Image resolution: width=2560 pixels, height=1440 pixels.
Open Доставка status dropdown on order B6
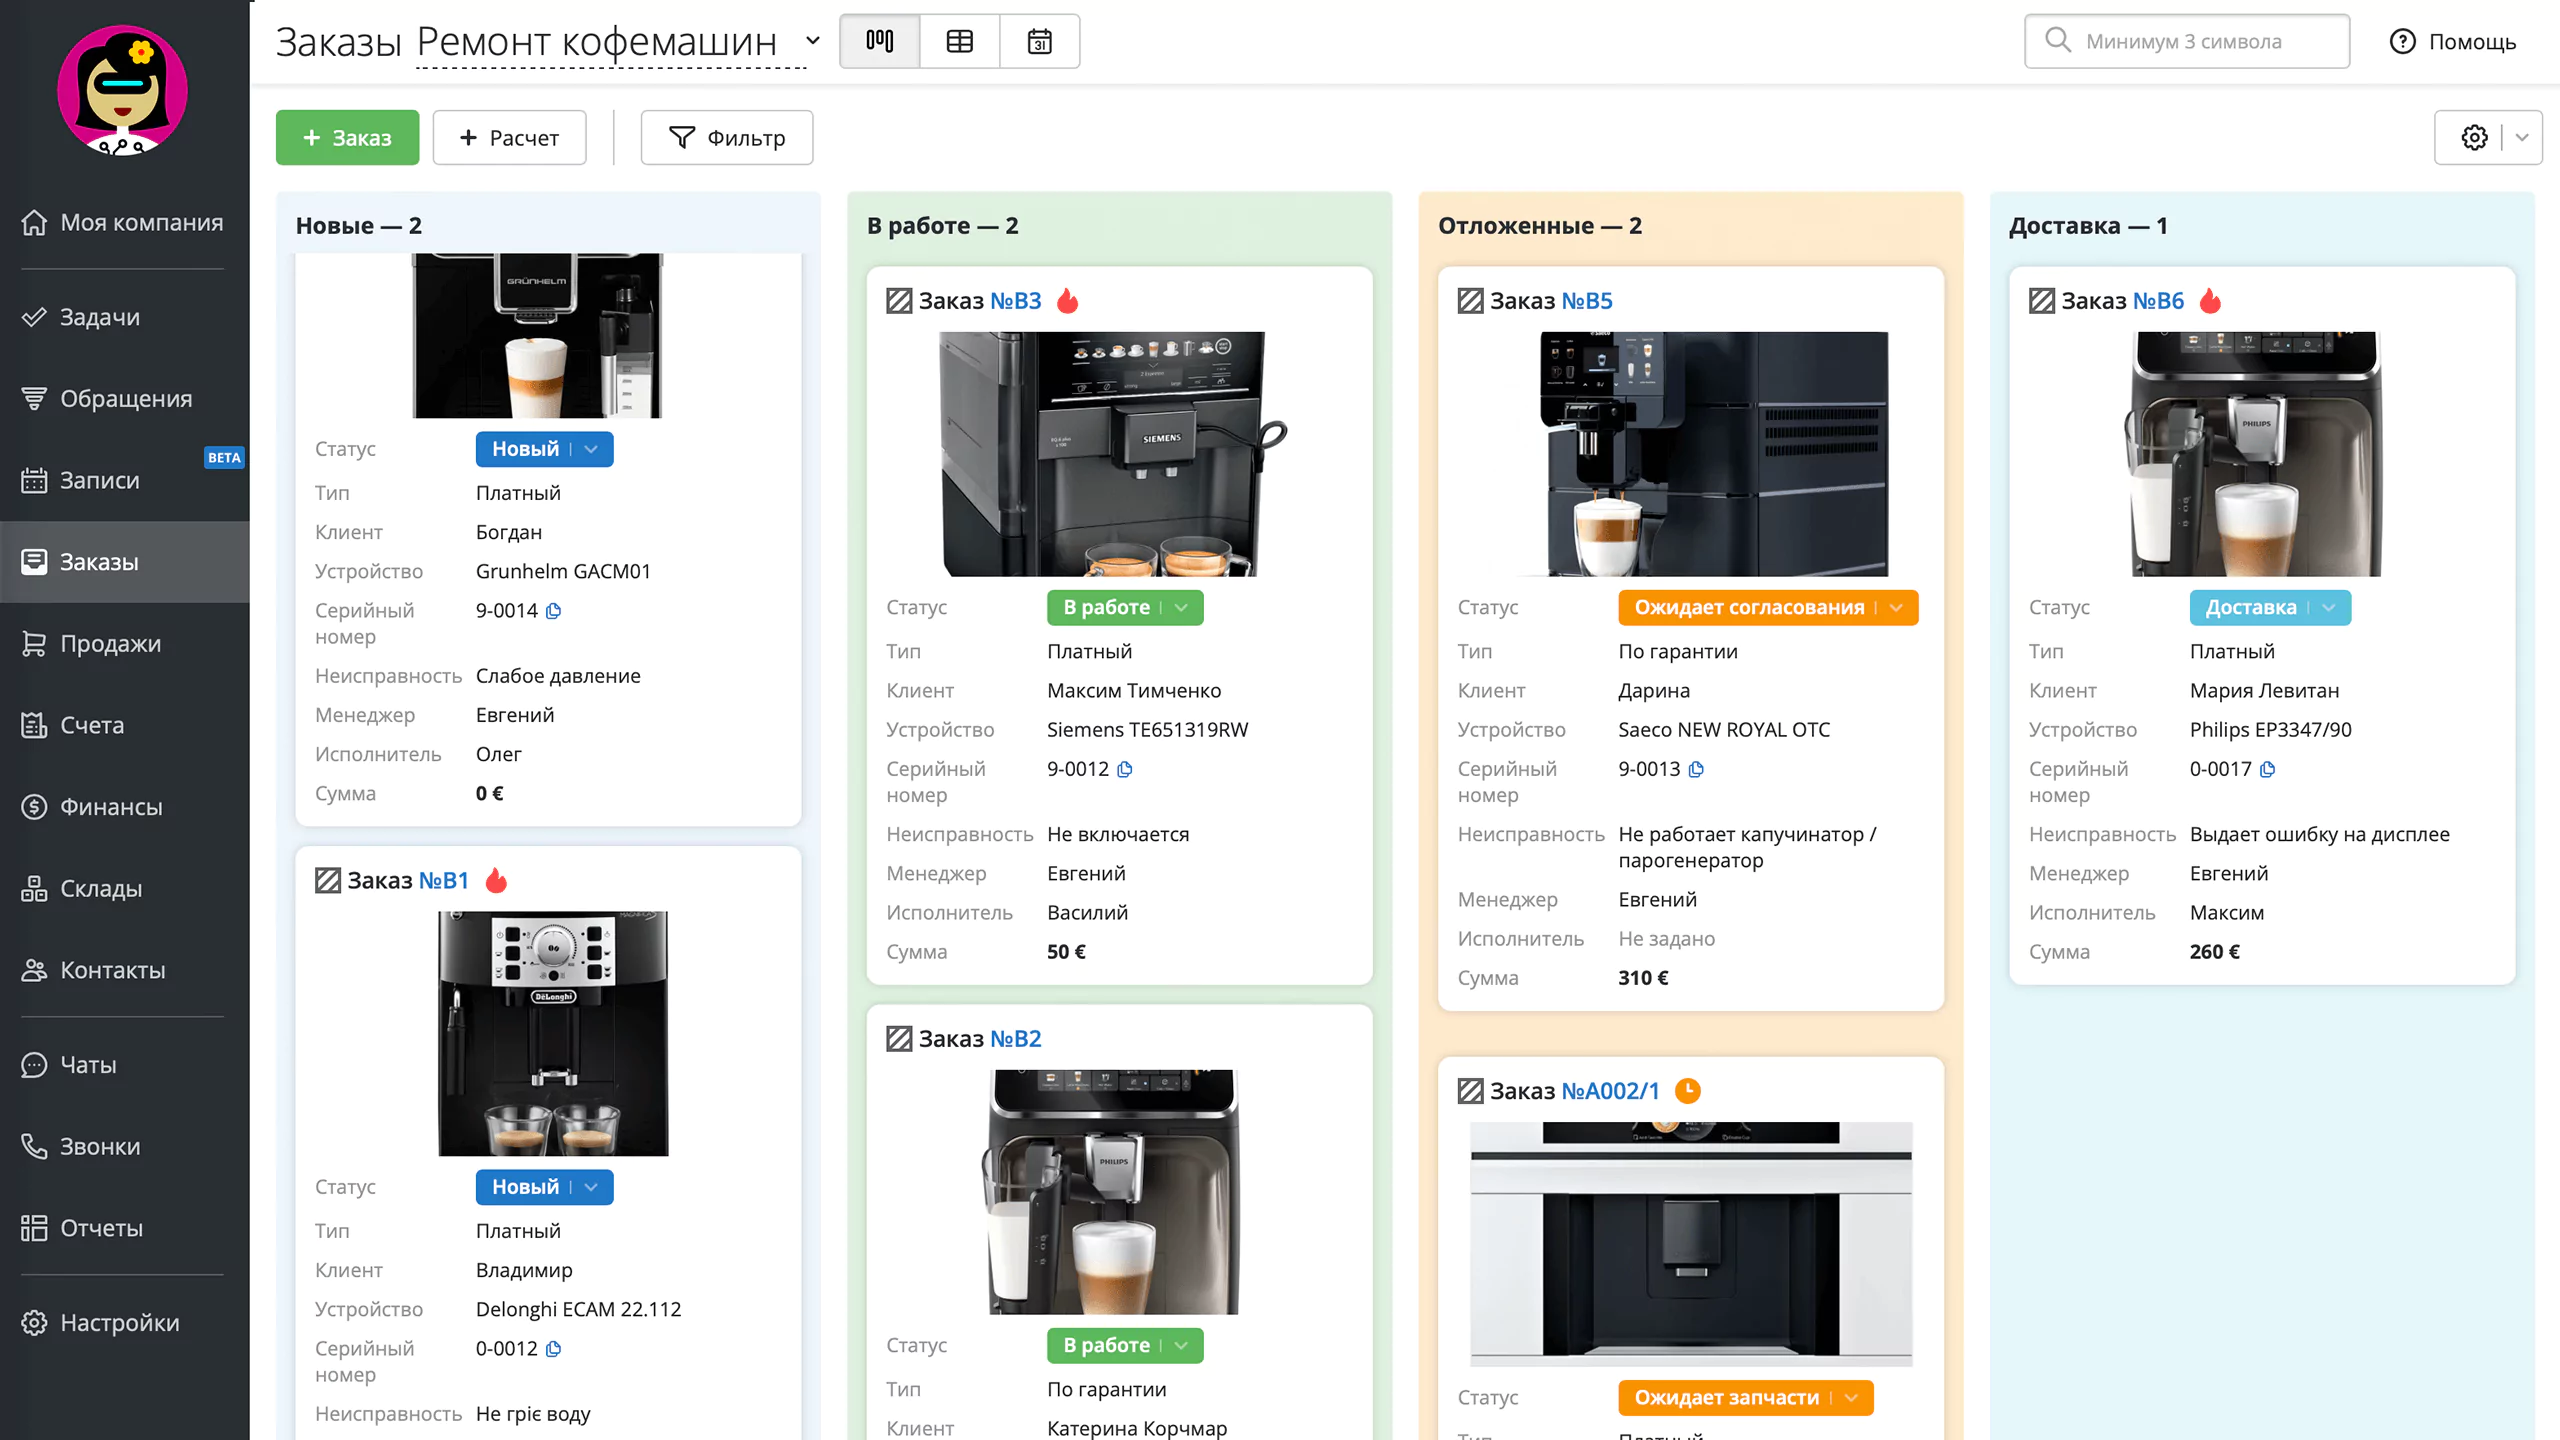pyautogui.click(x=2270, y=607)
